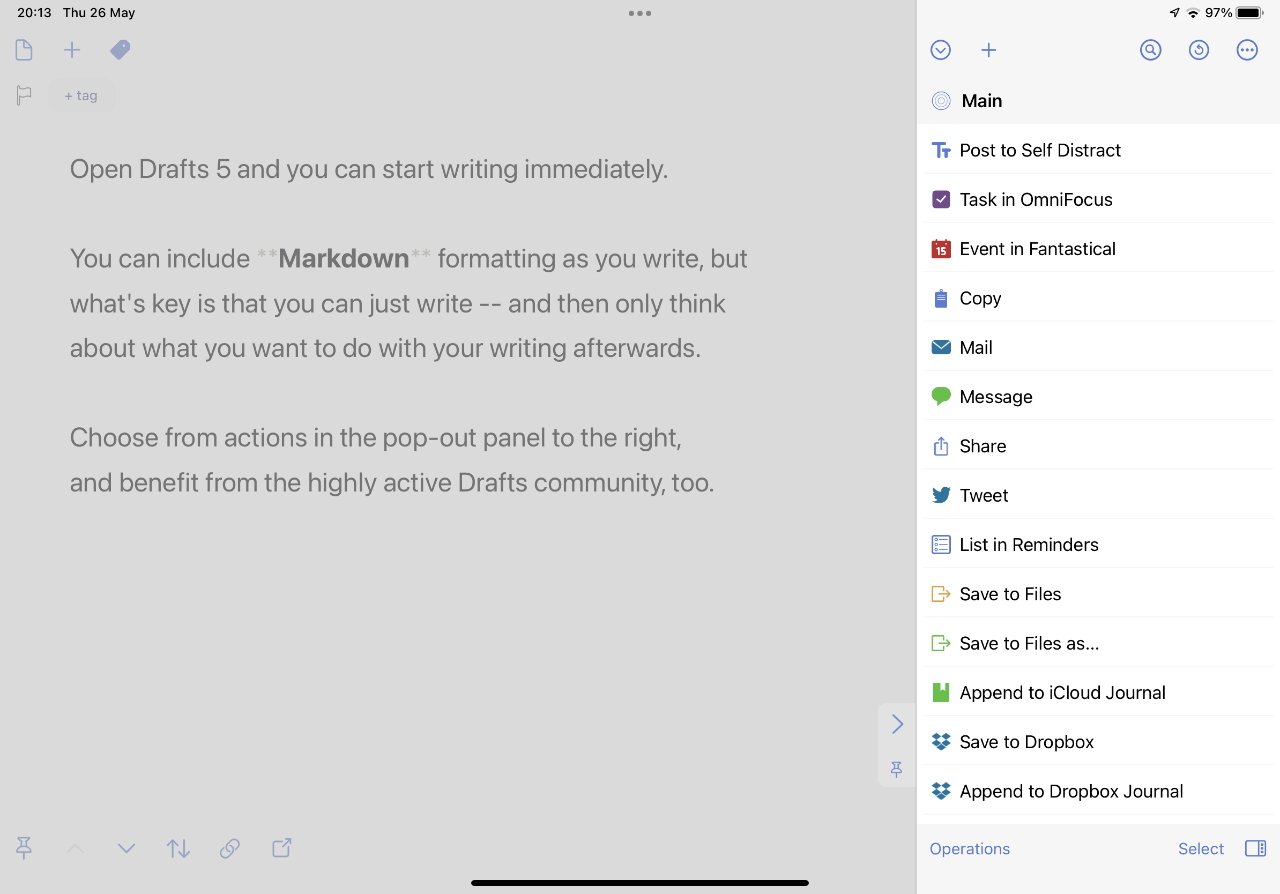Image resolution: width=1280 pixels, height=894 pixels.
Task: Toggle the flag on this draft
Action: [x=24, y=96]
